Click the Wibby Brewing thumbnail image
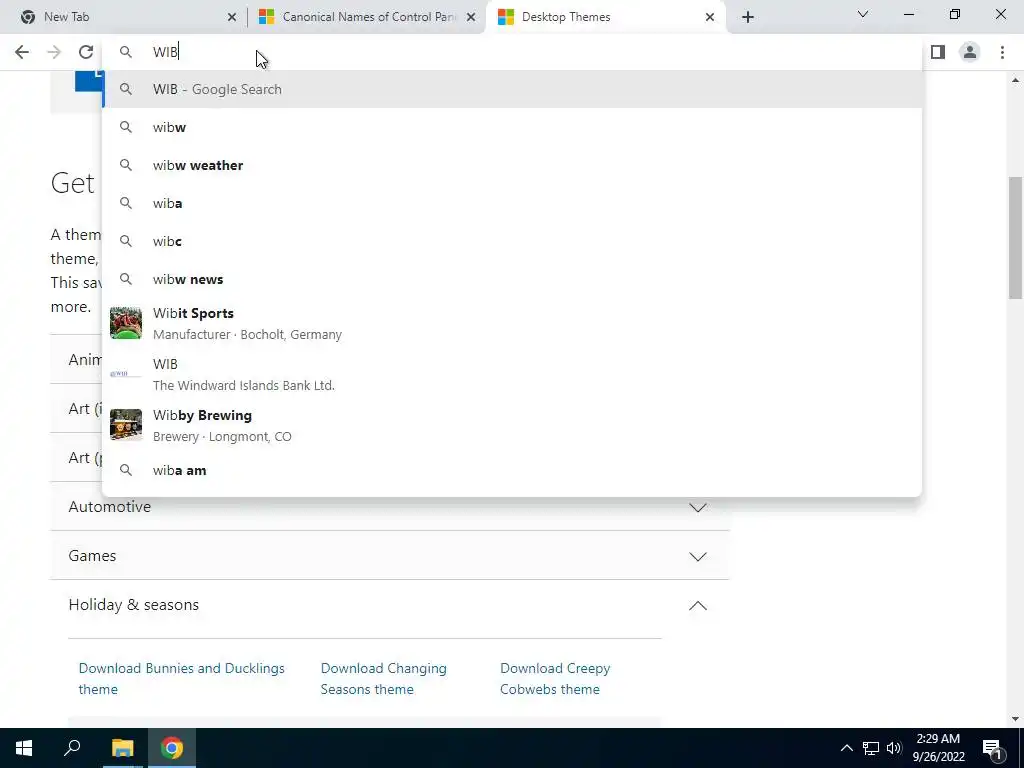This screenshot has height=768, width=1024. point(125,424)
